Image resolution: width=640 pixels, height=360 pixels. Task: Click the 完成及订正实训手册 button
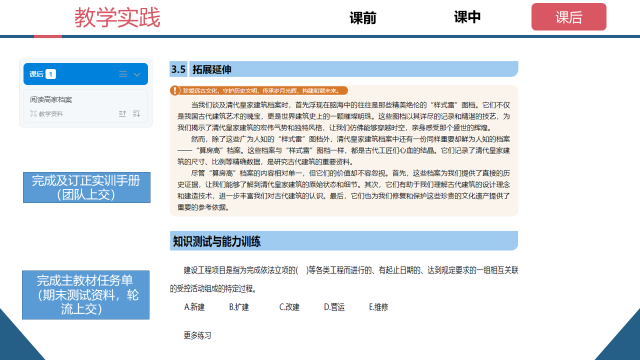87,187
